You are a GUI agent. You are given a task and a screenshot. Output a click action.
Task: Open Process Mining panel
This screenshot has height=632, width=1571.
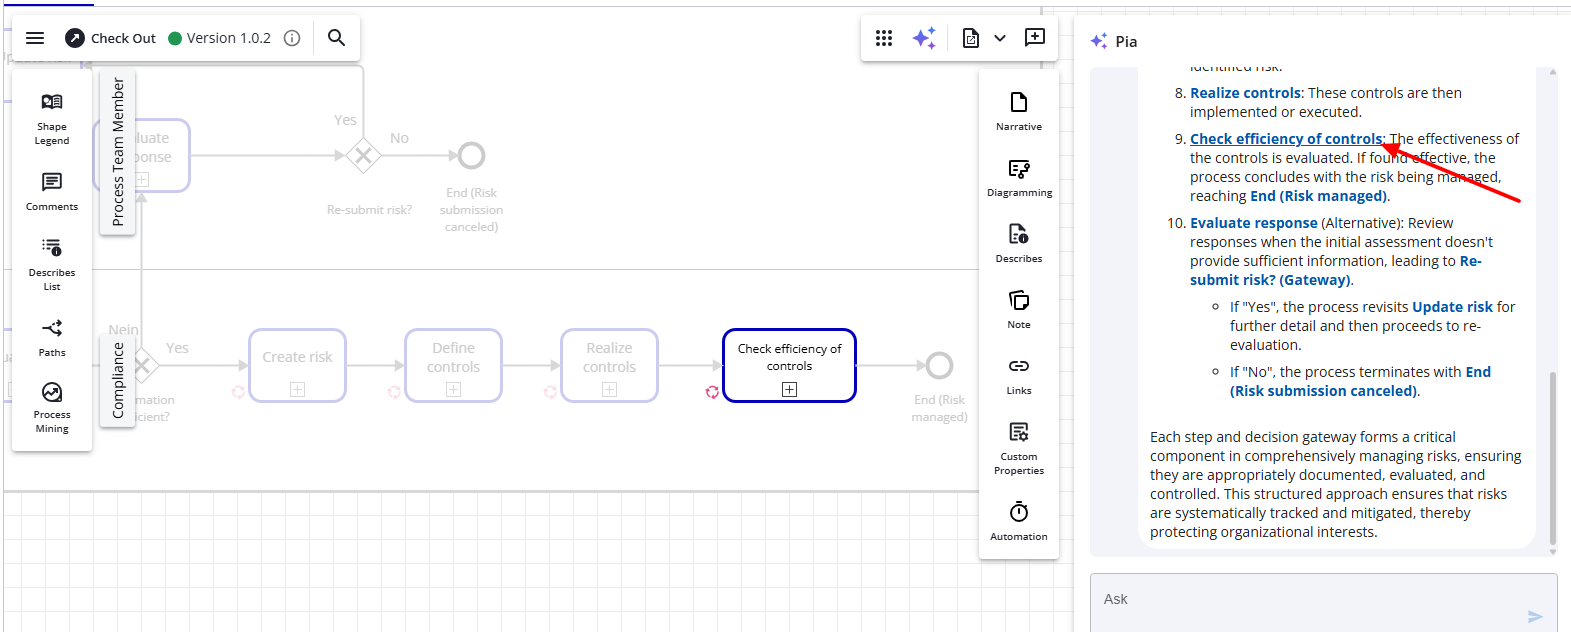(x=52, y=406)
